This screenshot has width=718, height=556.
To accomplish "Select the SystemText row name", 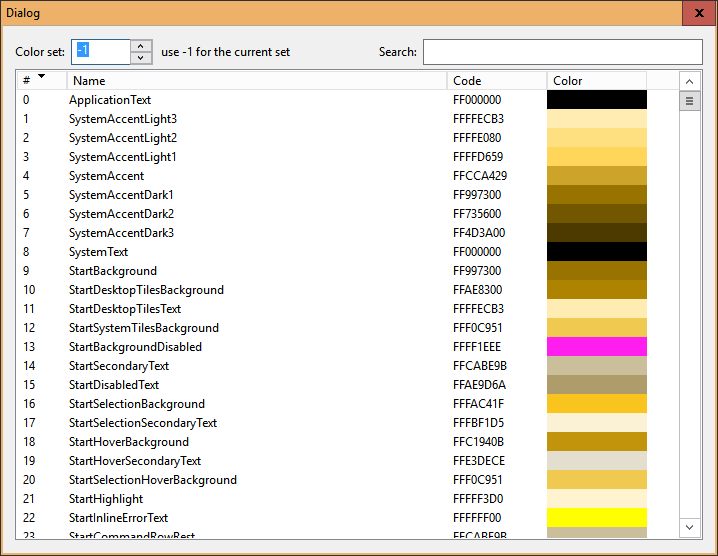I will click(x=98, y=252).
